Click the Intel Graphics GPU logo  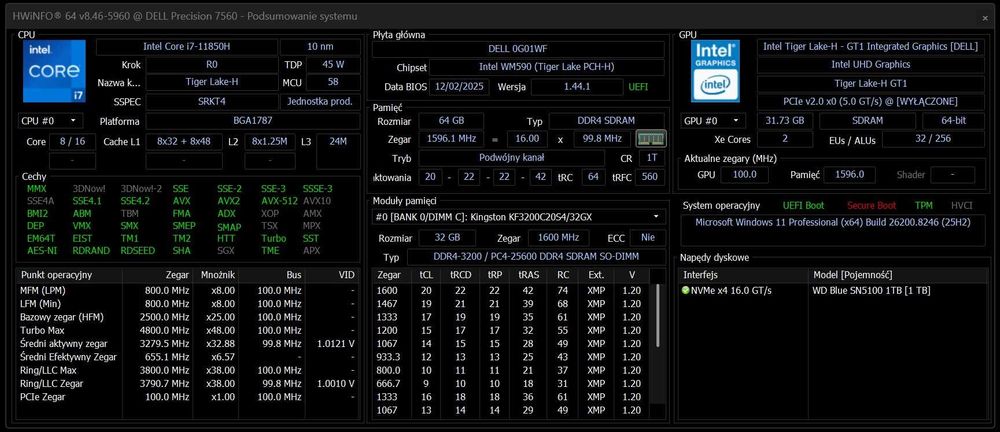(x=716, y=71)
